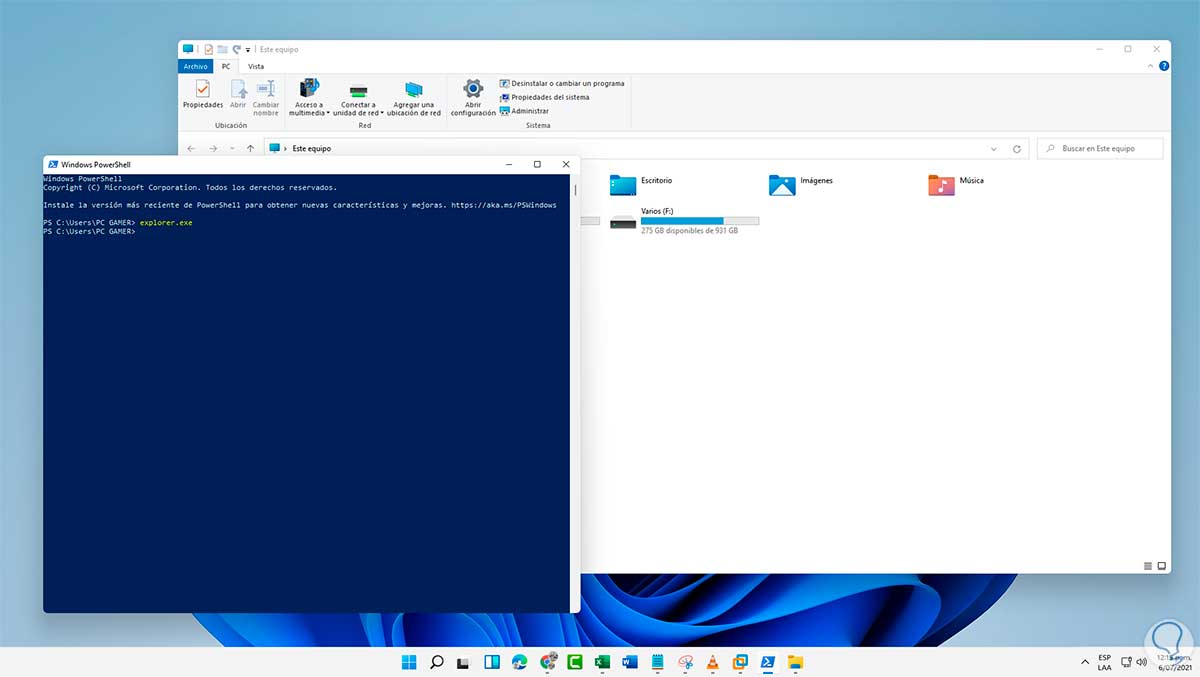Screen dimensions: 1200x677
Task: Go back with the Explorer back arrow
Action: [192, 148]
